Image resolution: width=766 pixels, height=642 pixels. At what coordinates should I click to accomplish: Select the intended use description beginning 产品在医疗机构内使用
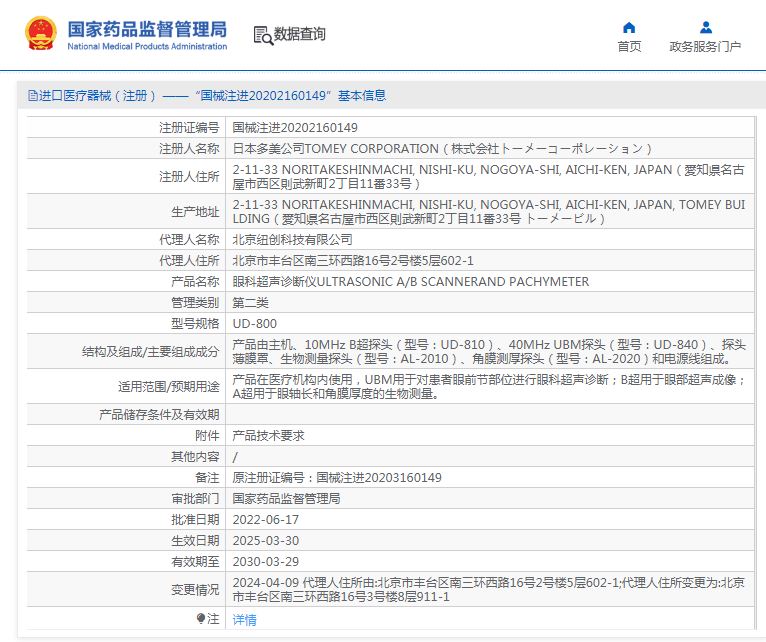coord(489,386)
